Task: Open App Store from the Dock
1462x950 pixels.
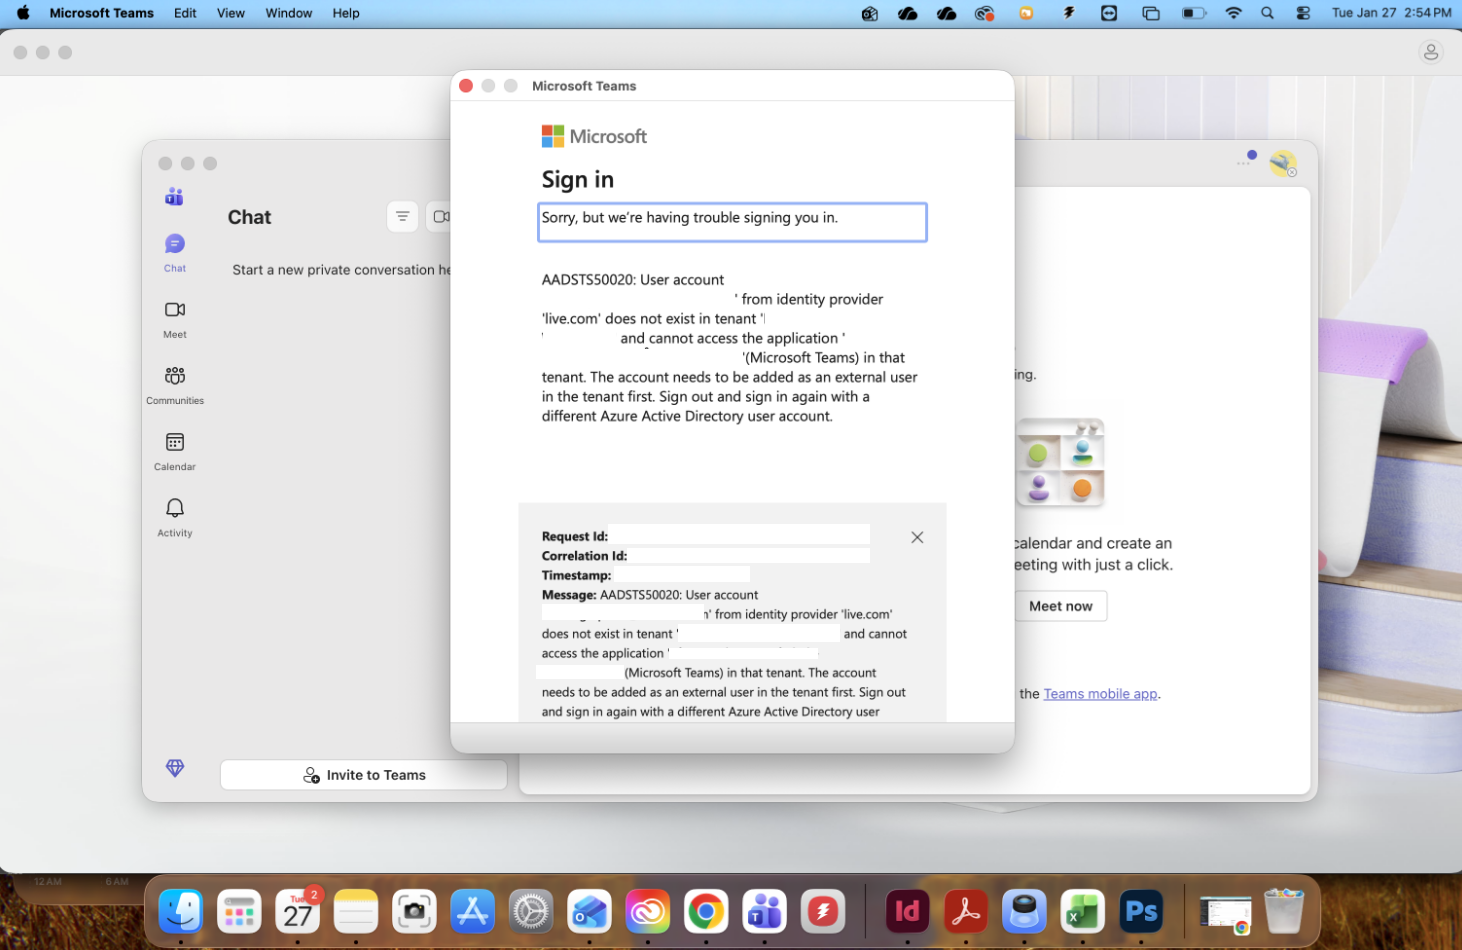Action: pos(472,911)
